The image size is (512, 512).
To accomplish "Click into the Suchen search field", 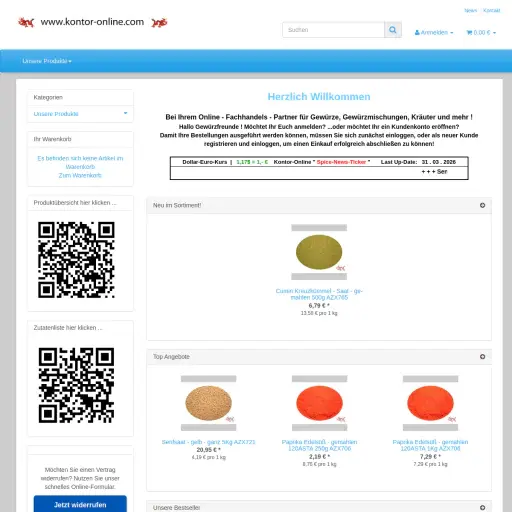I will pos(333,30).
